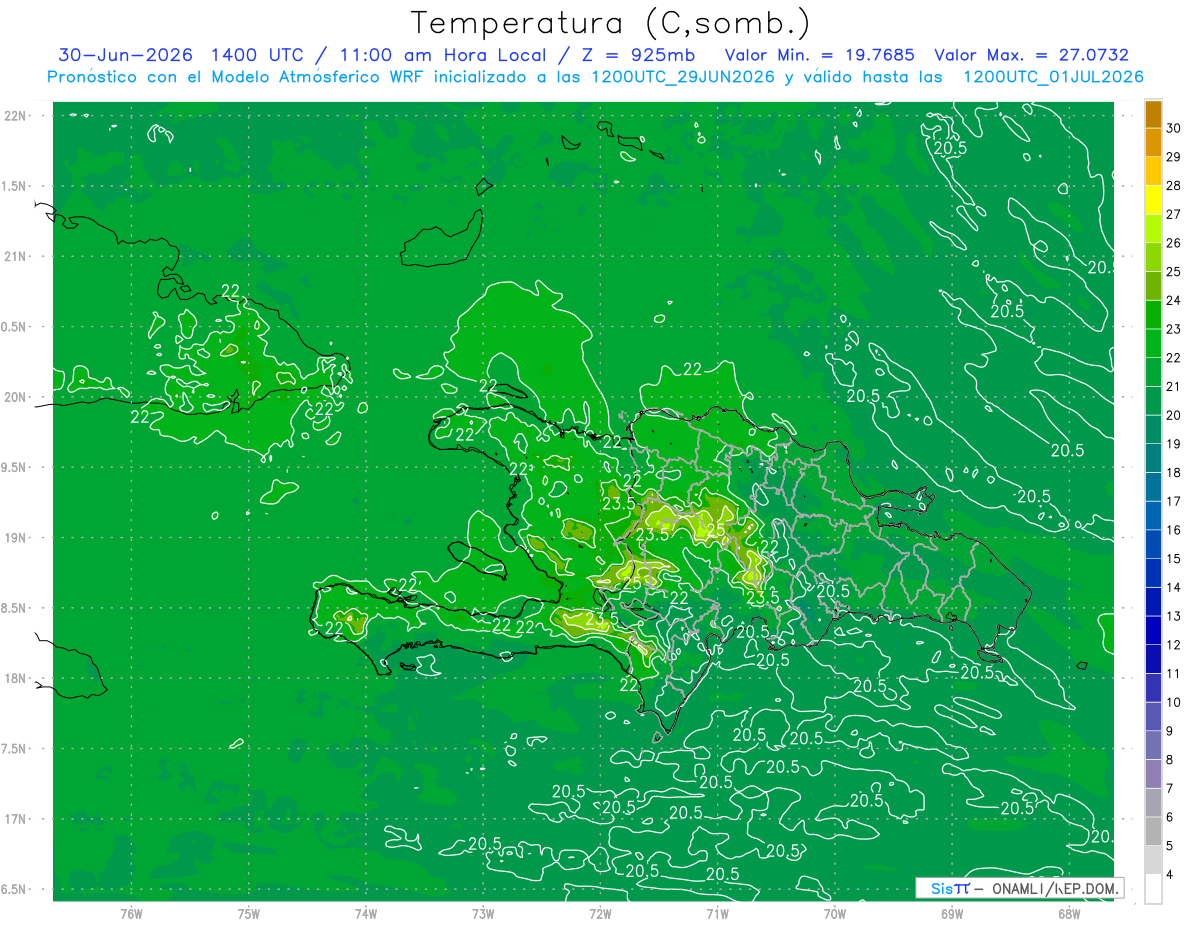1200x927 pixels.
Task: Select the date text "30-Jun-2026"
Action: tap(127, 55)
